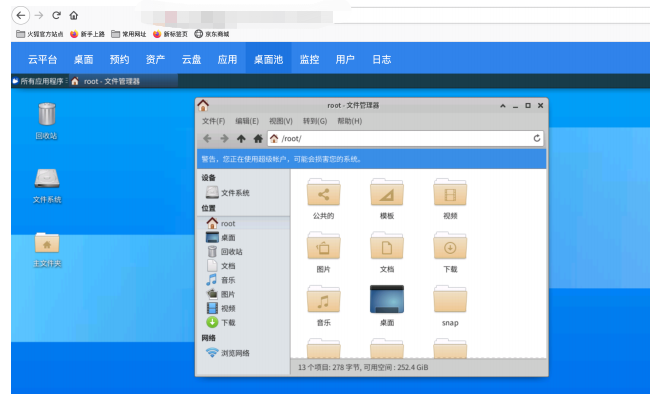The width and height of the screenshot is (650, 398).
Task: Go to browser home page icon
Action: (x=74, y=16)
